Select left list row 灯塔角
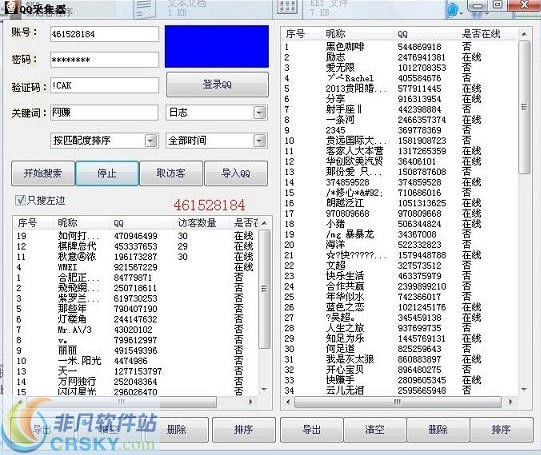541x455 pixels. click(x=136, y=319)
